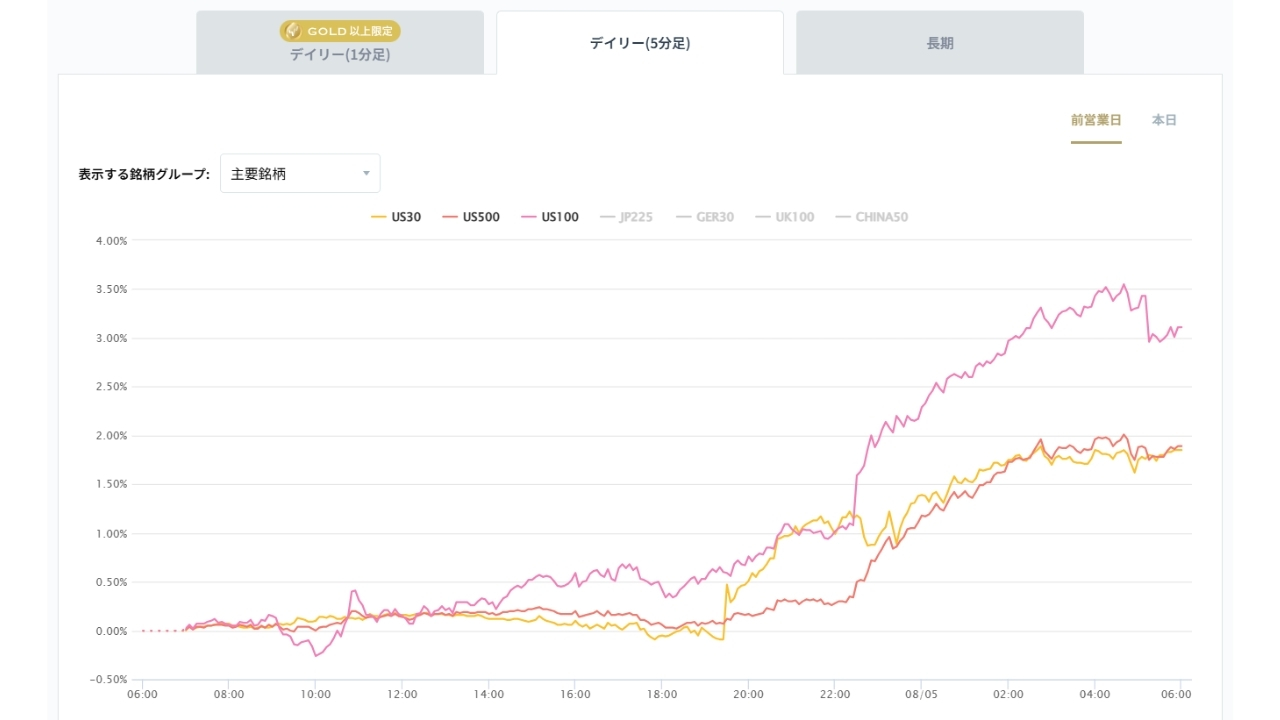Show the 本日 chart view
The width and height of the screenshot is (1280, 720).
point(1164,120)
